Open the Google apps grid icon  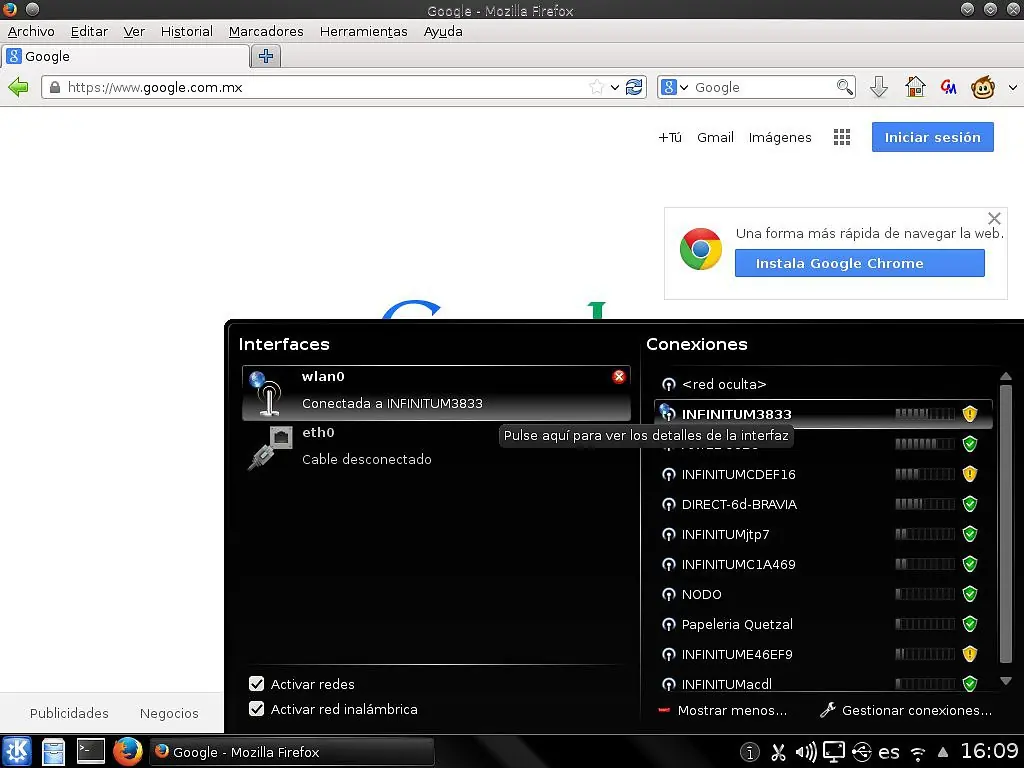pos(842,137)
